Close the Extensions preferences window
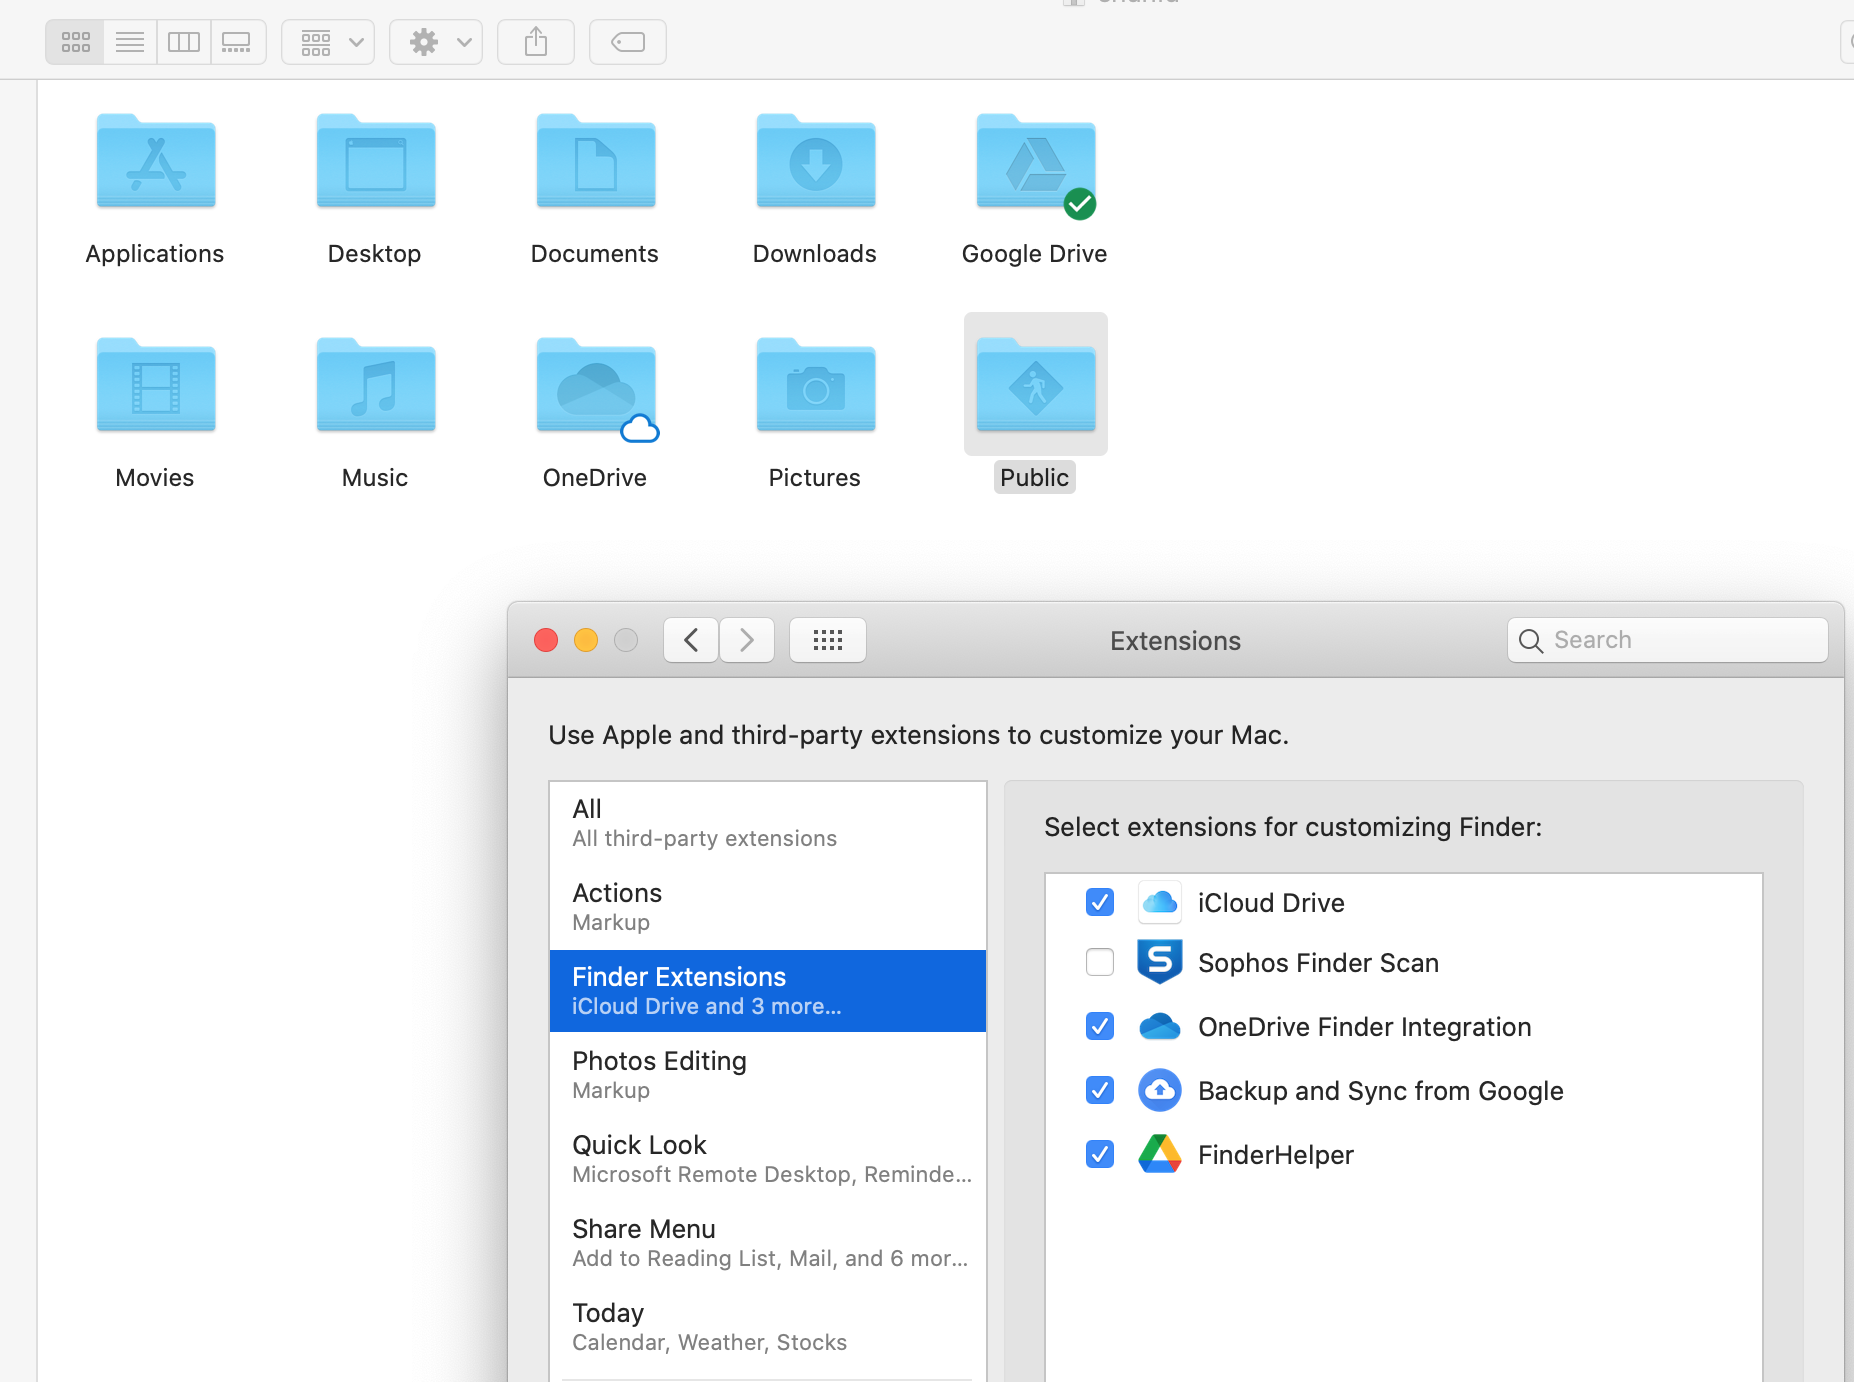1854x1382 pixels. pyautogui.click(x=546, y=640)
